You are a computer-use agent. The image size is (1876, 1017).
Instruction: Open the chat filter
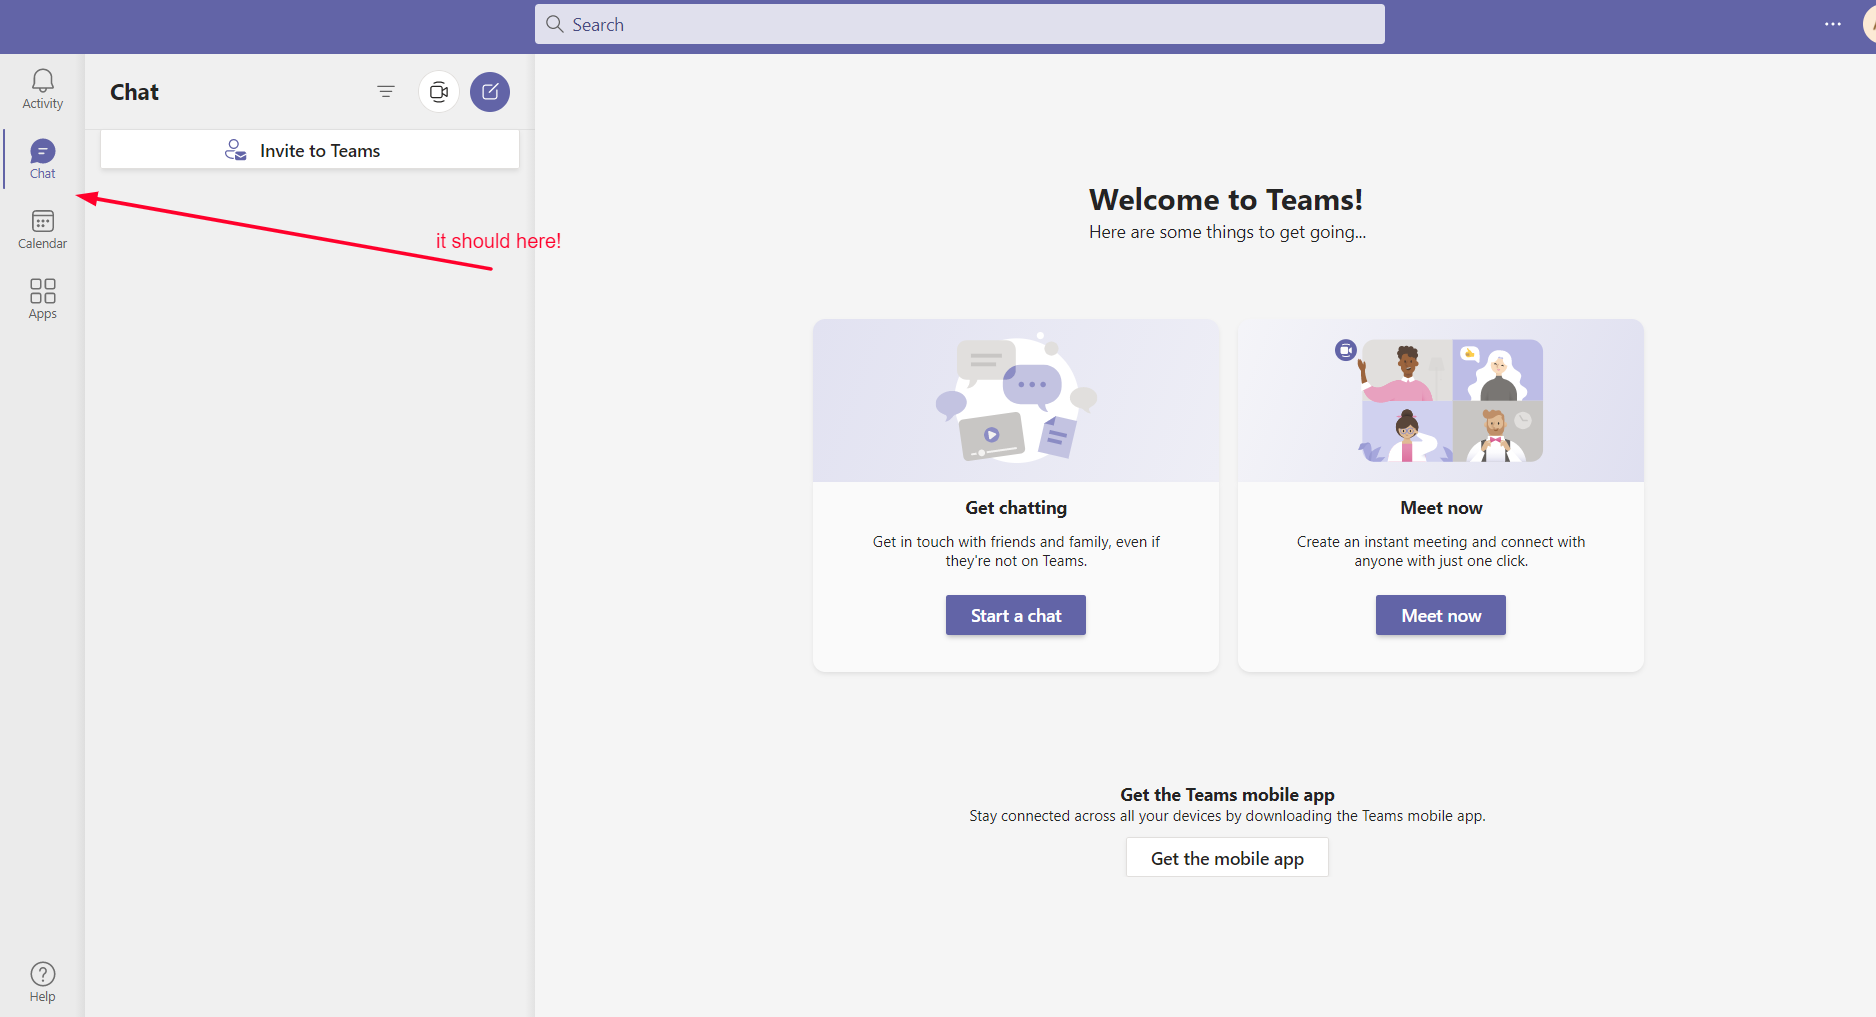[x=386, y=91]
